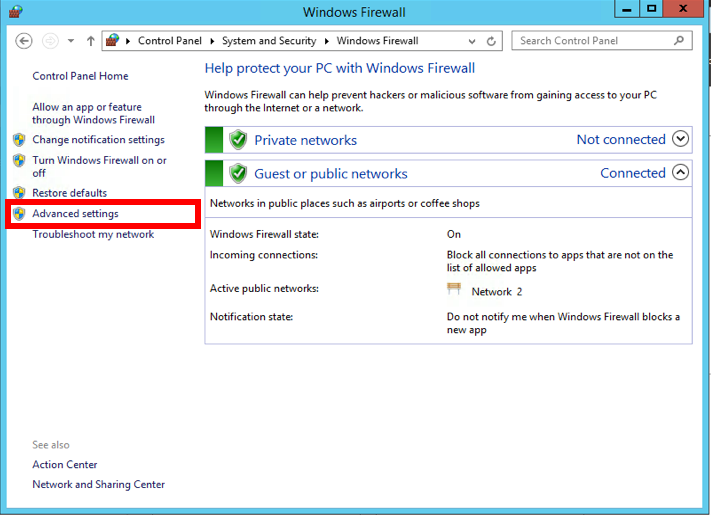
Task: Click the Search Control Panel field
Action: pos(592,41)
